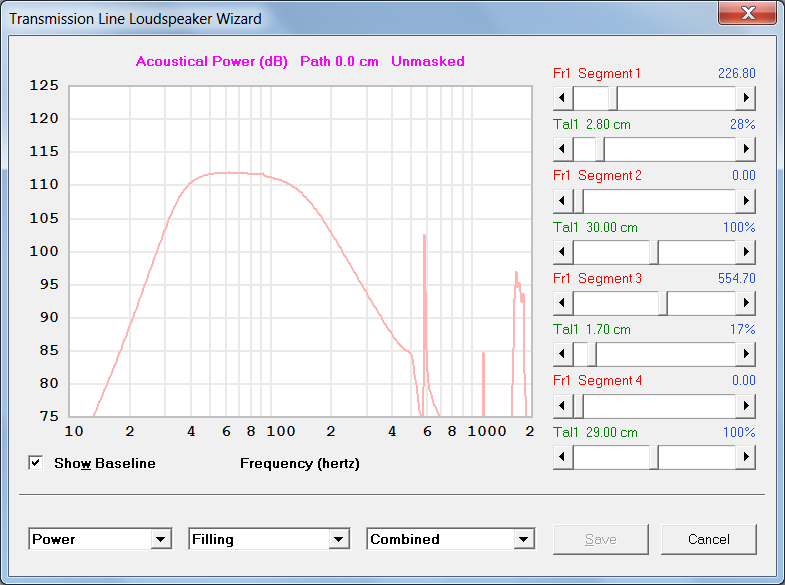Viewport: 785px width, 585px height.
Task: Click the Fr1 Segment 1 label
Action: [x=597, y=74]
